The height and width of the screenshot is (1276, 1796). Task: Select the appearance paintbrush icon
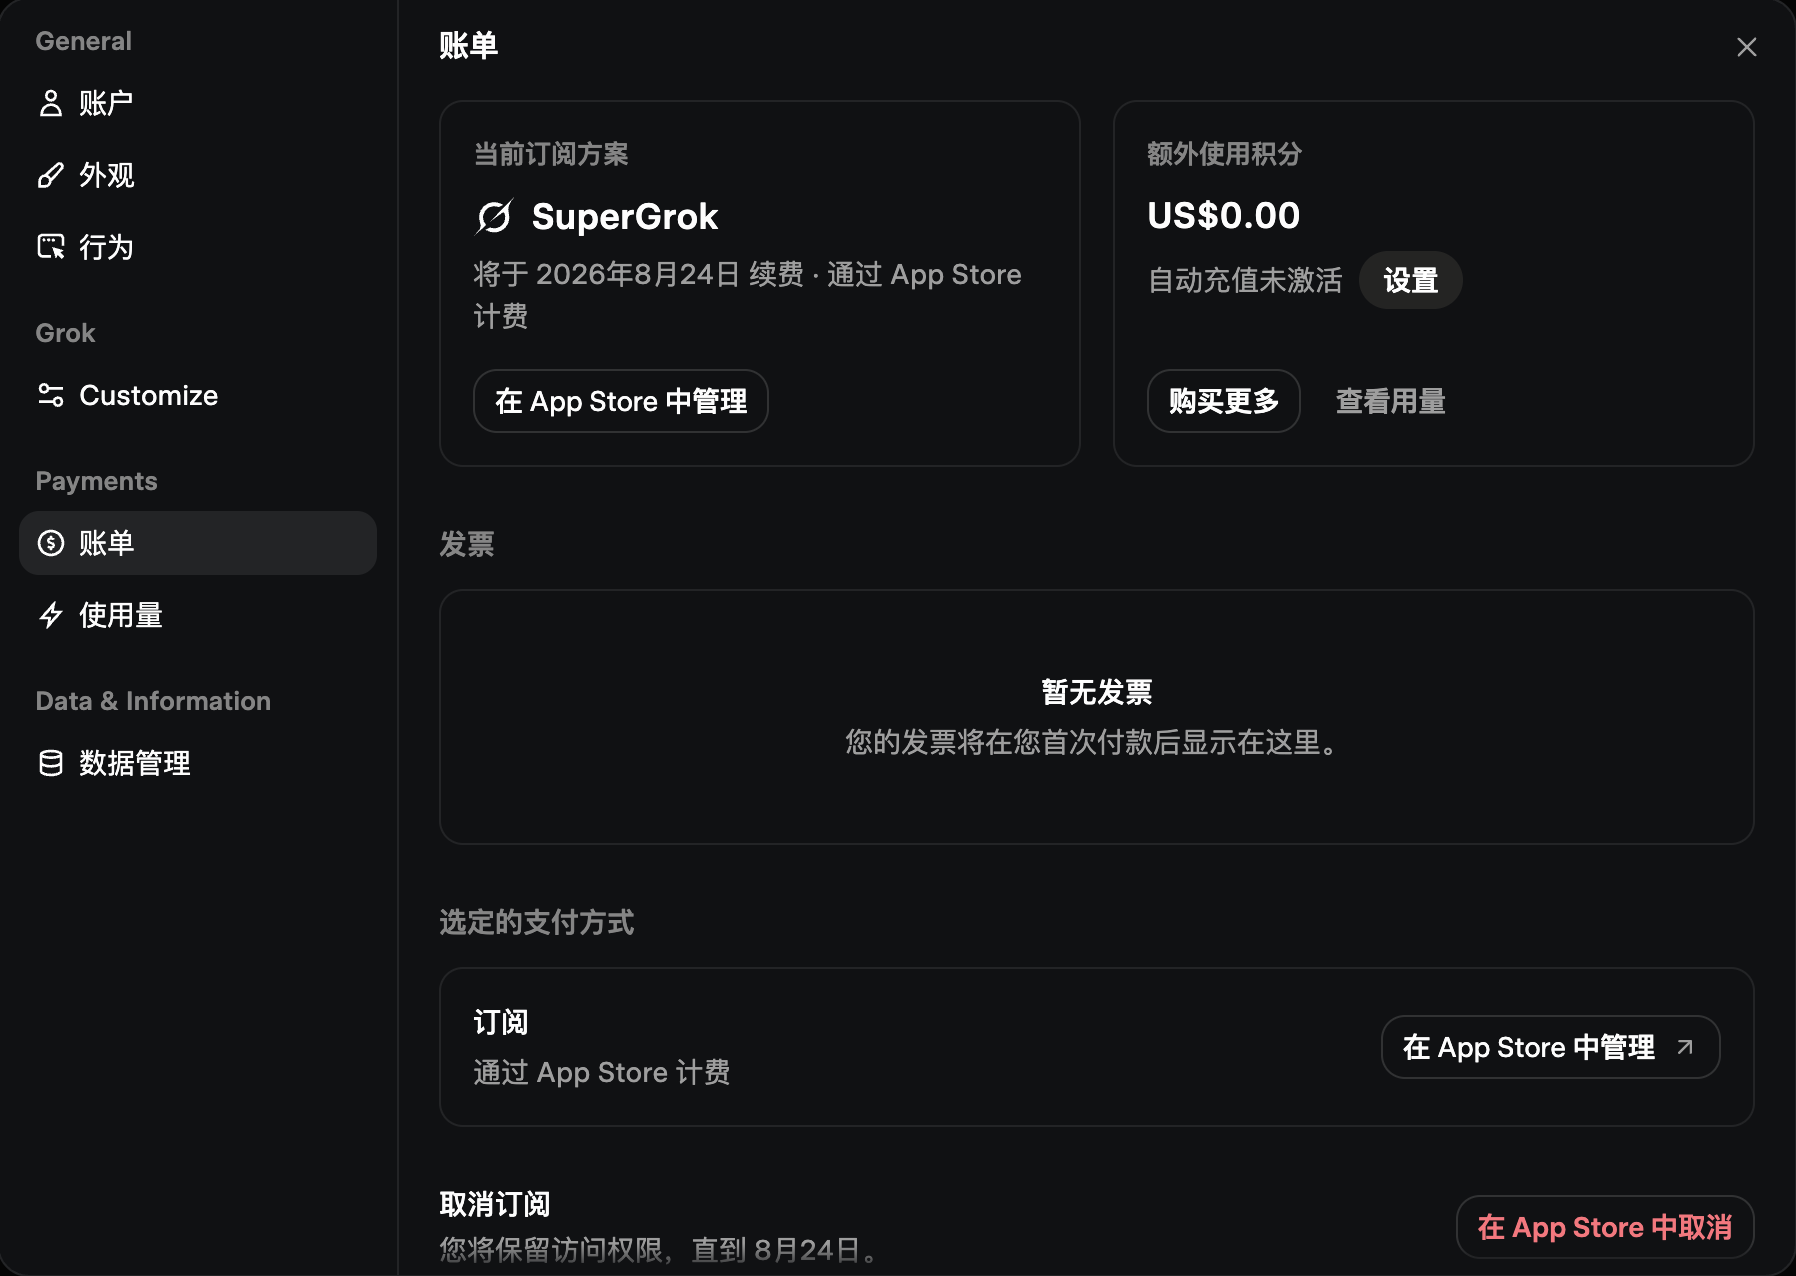50,175
